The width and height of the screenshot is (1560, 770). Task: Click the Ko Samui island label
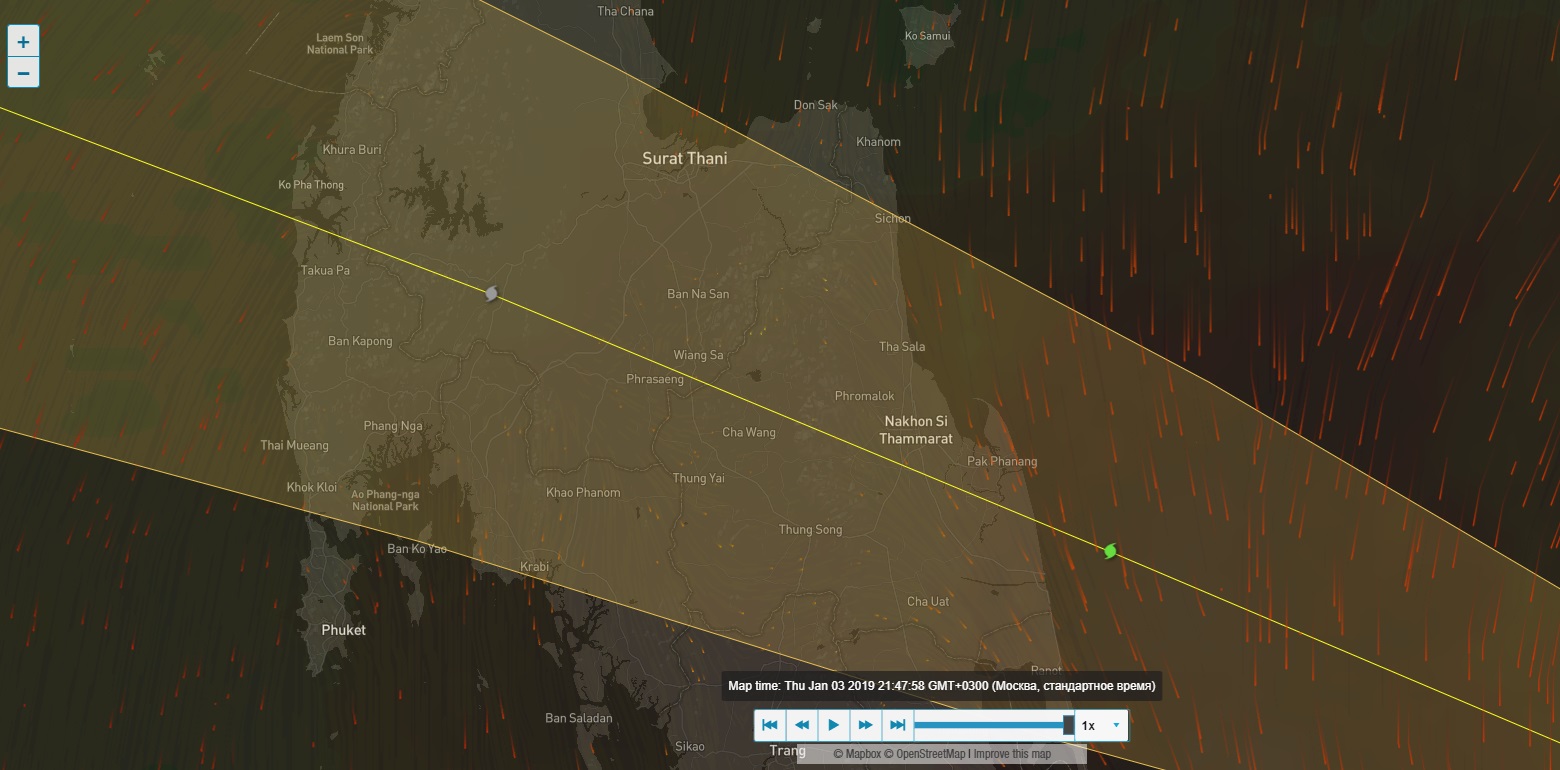click(927, 36)
